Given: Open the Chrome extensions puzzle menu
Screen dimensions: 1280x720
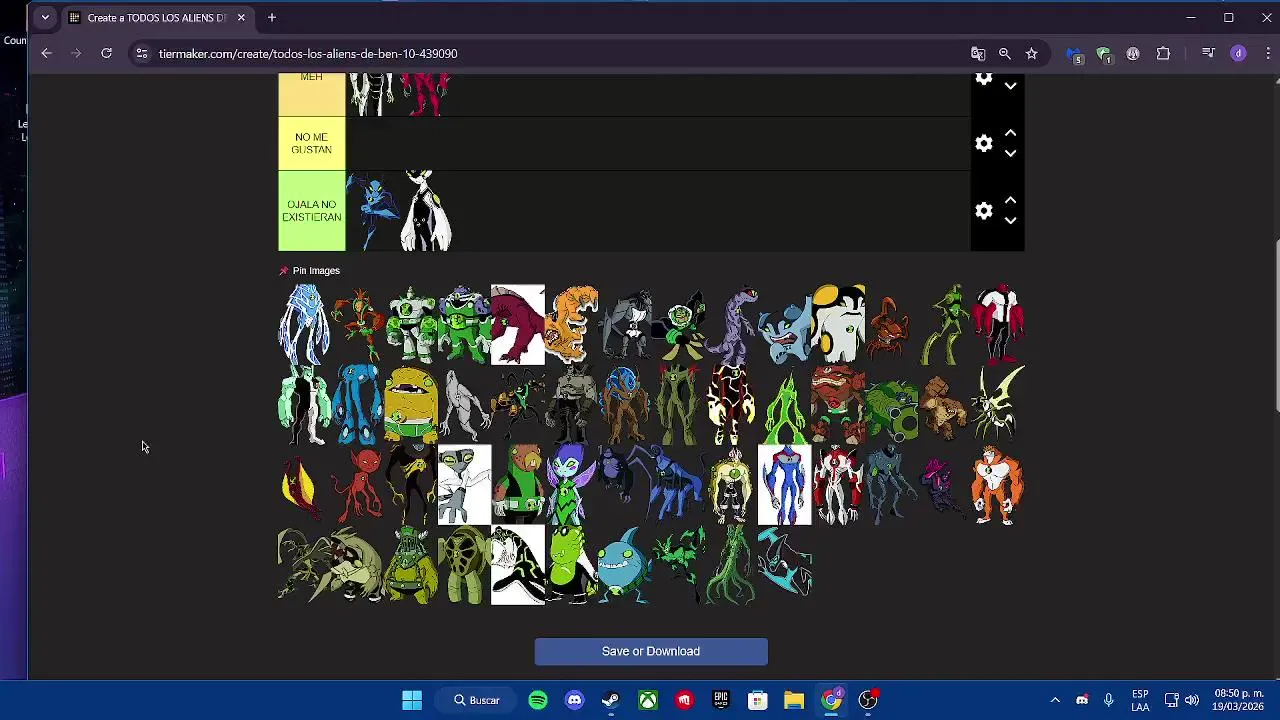Looking at the screenshot, I should [1163, 53].
